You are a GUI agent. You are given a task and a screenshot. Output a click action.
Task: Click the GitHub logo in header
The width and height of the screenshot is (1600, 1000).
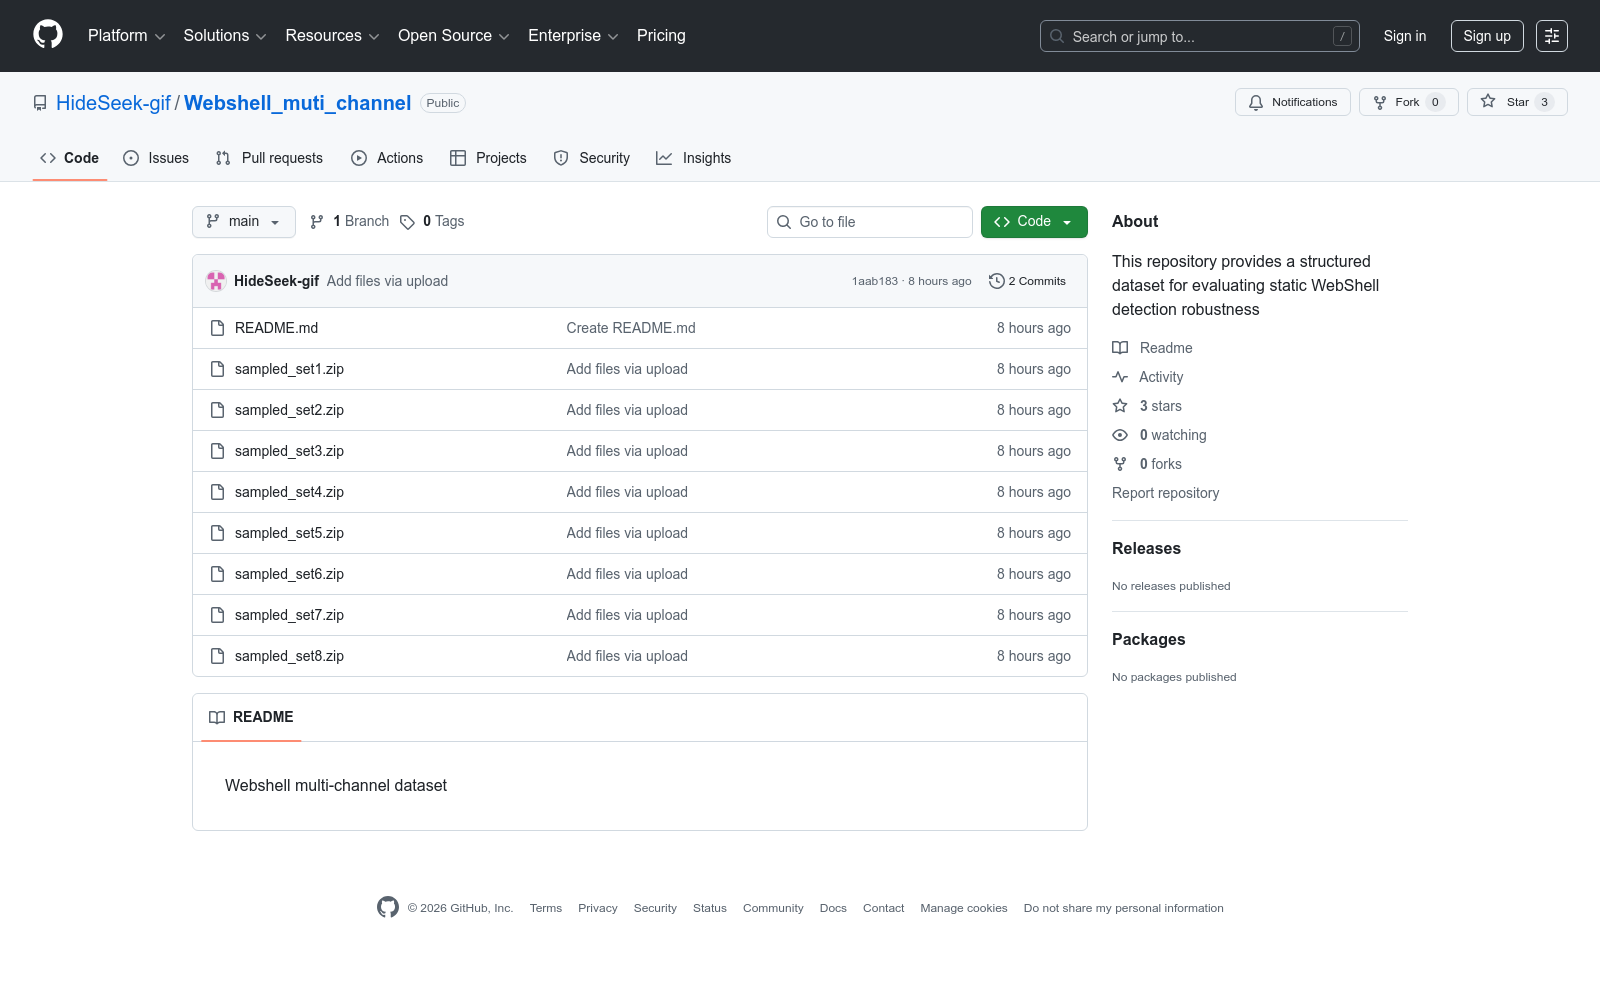pos(48,35)
